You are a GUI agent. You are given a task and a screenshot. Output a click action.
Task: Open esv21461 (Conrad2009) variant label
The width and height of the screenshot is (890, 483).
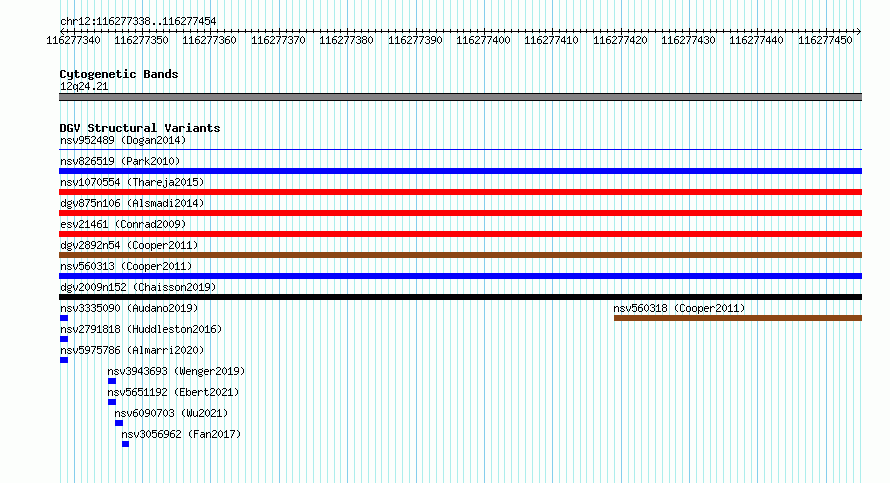(x=123, y=224)
